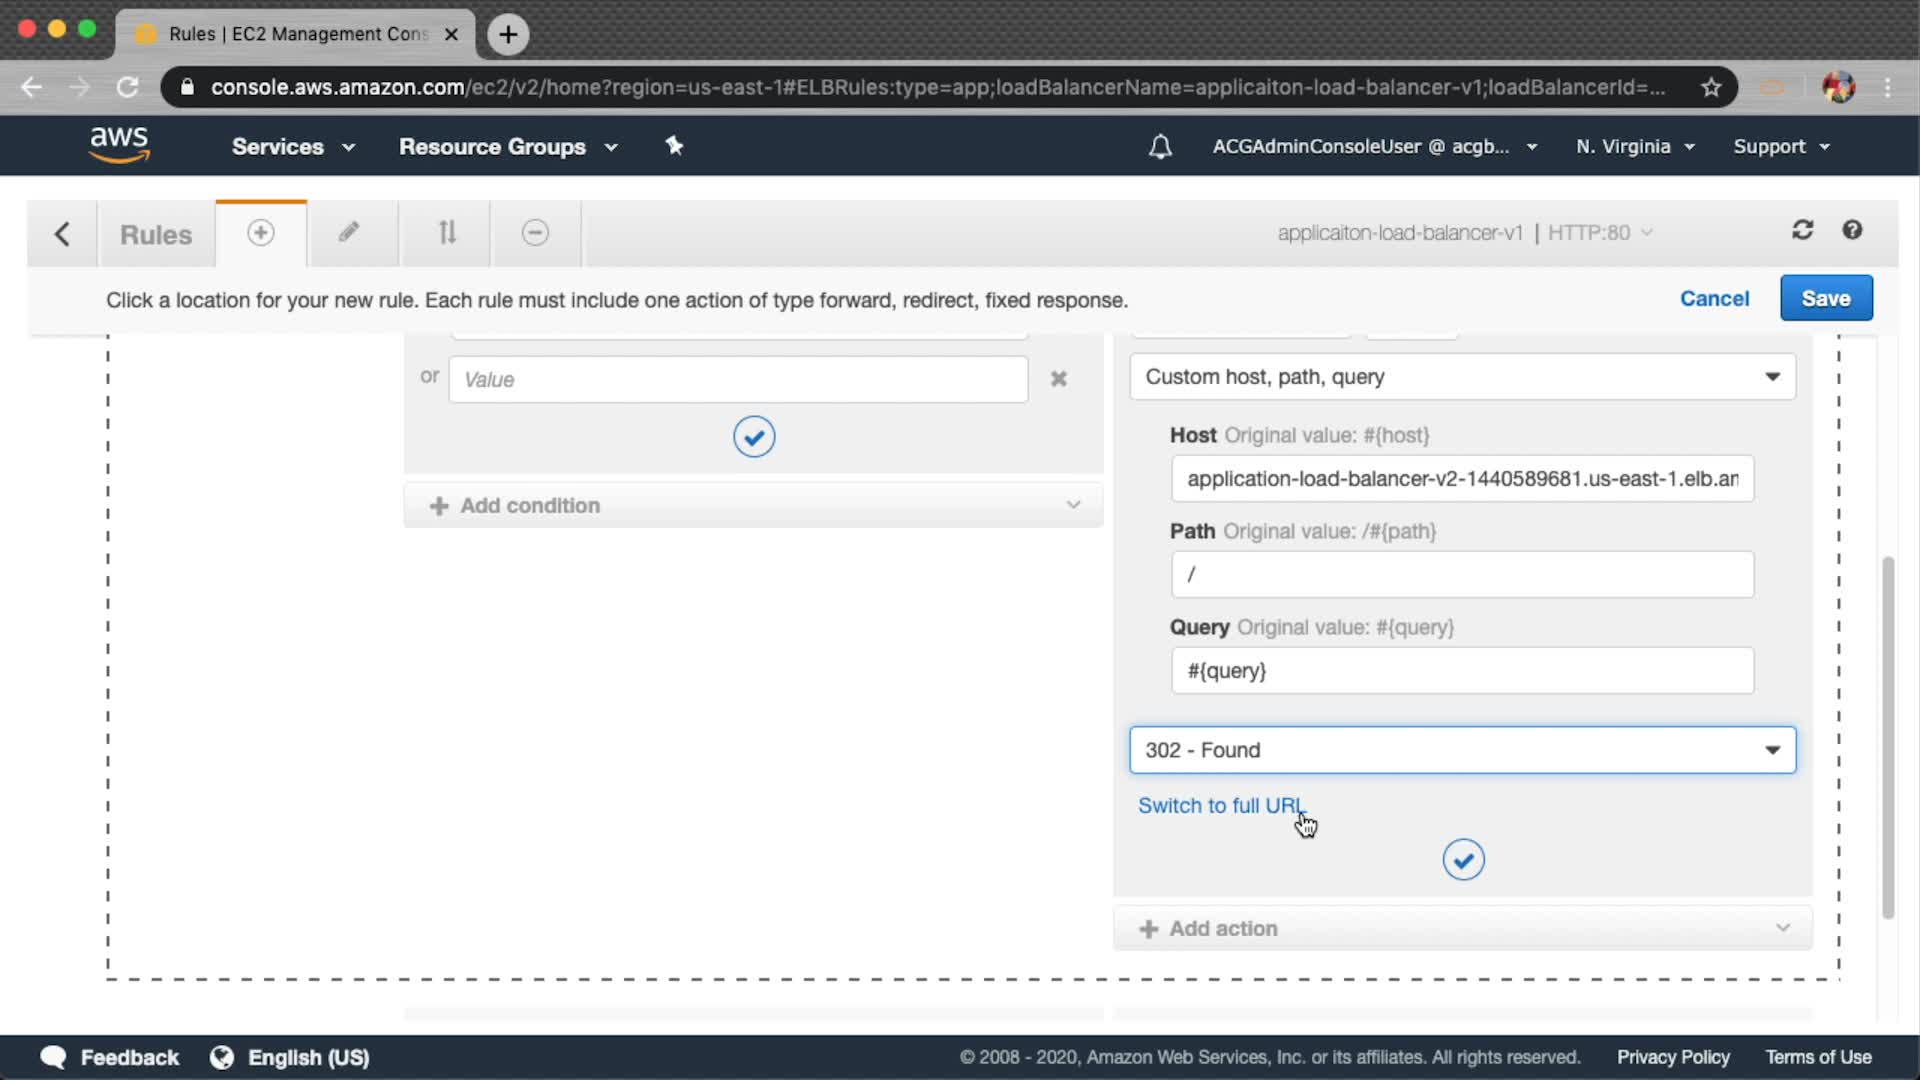Click the refresh icon in Rules toolbar

point(1802,231)
